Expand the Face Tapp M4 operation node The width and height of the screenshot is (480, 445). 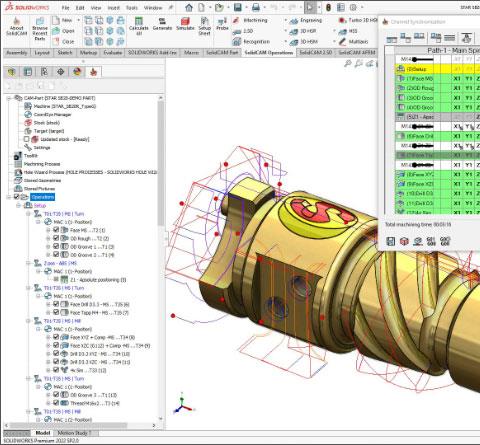coord(48,312)
